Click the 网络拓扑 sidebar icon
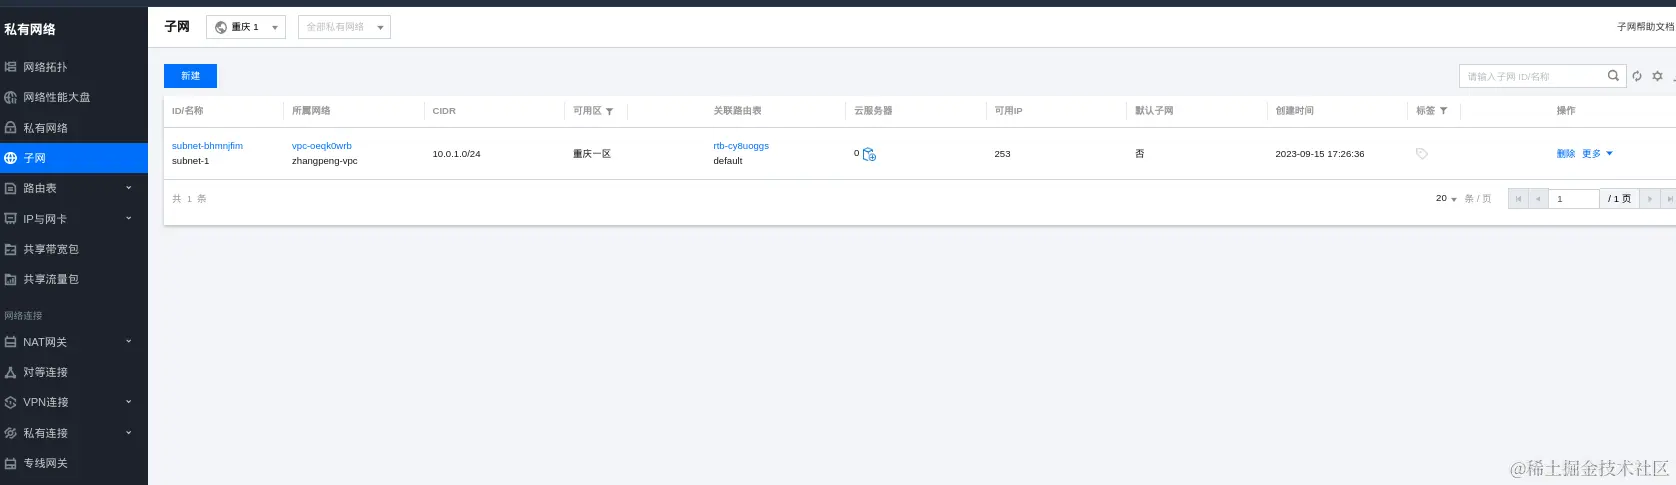 (11, 67)
